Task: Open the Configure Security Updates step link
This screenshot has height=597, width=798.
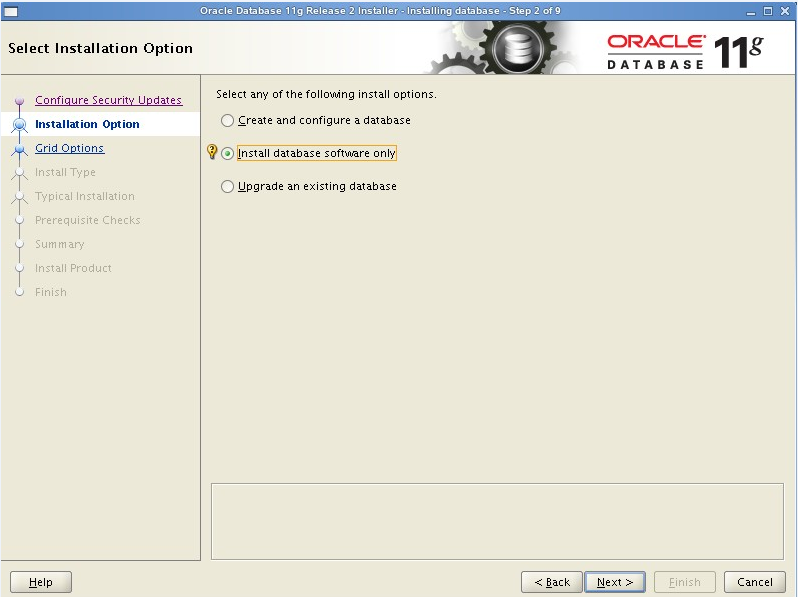Action: pyautogui.click(x=108, y=100)
